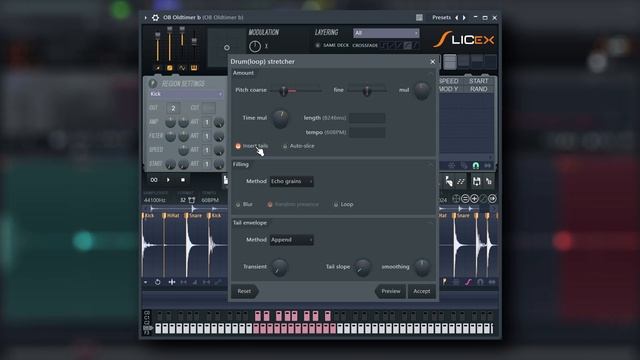Image resolution: width=640 pixels, height=360 pixels.
Task: Select the hand slicing tool icon
Action: point(449,181)
